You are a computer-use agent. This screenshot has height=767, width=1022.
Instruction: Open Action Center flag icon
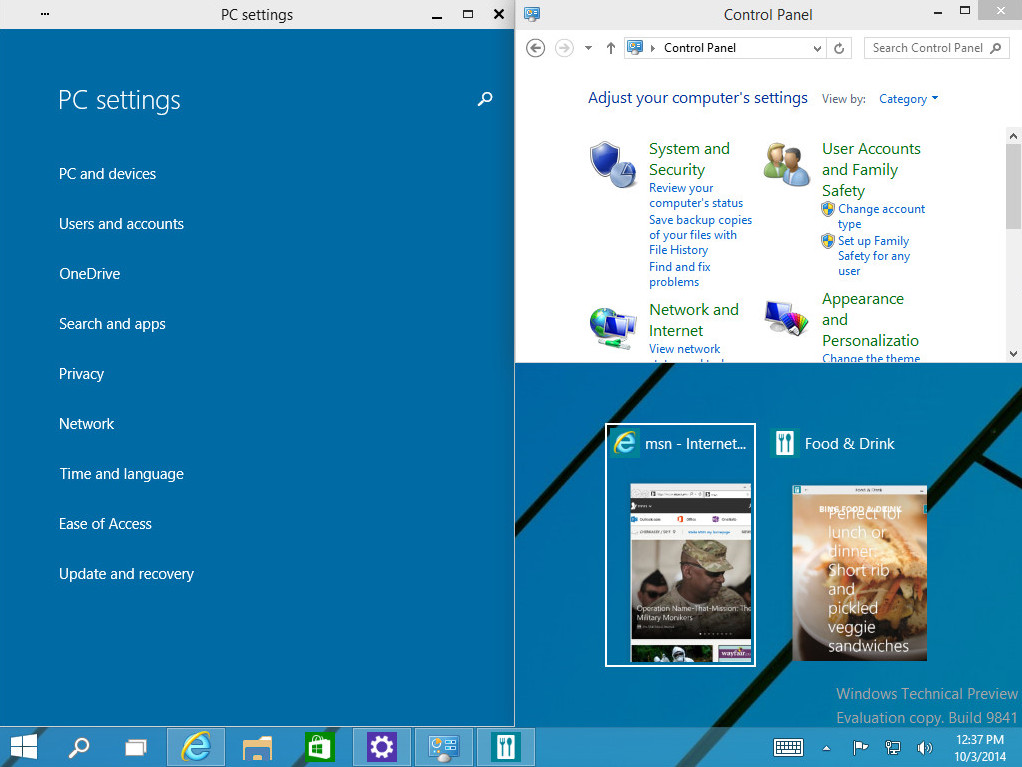(860, 747)
